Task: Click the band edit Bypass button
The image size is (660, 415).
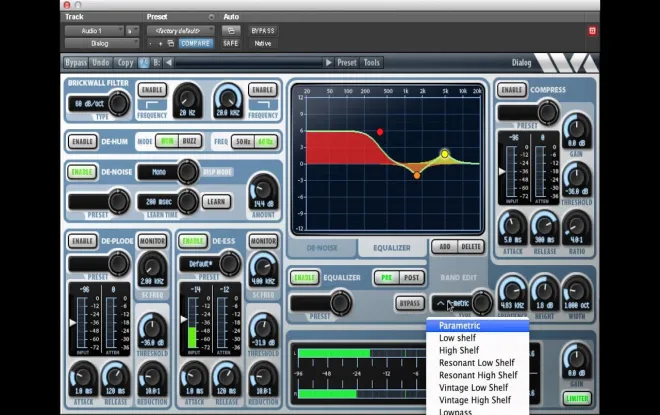Action: 410,303
